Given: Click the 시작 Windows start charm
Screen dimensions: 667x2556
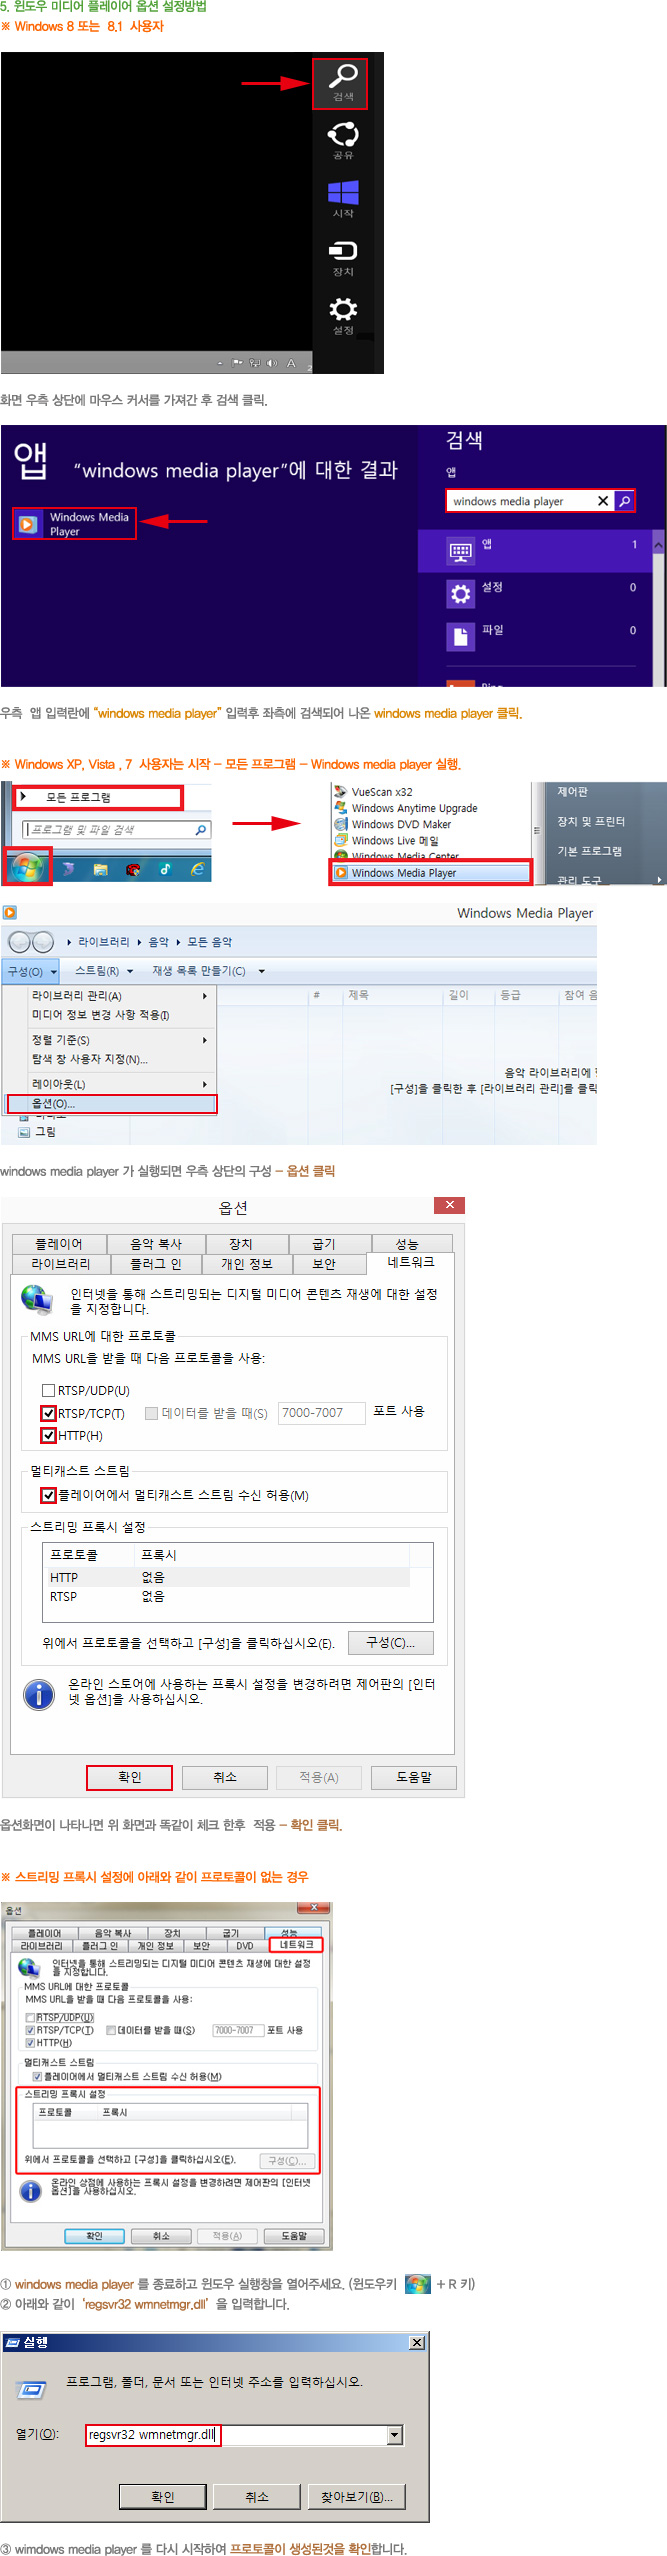Looking at the screenshot, I should click(343, 198).
